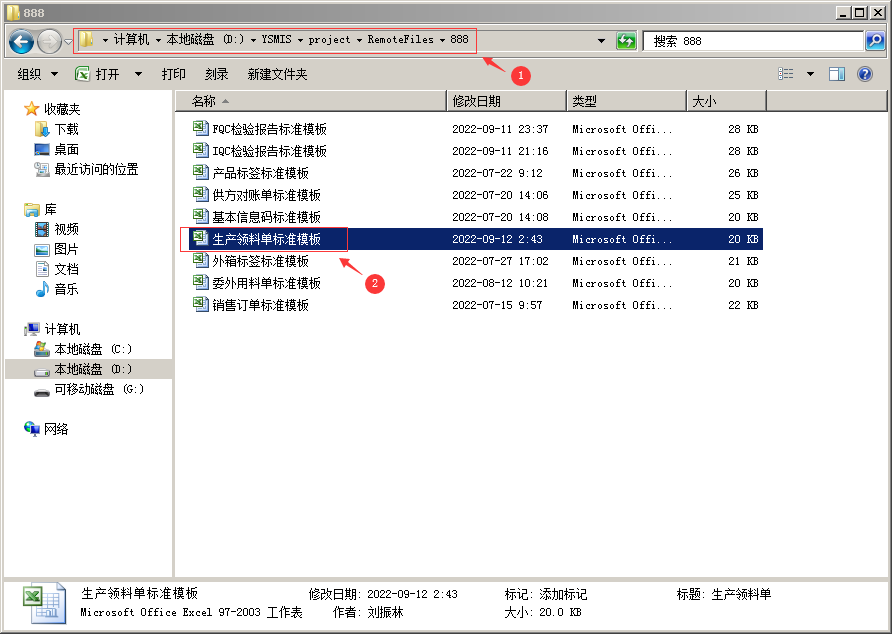Open 最近访问的位置 in favorites

coord(96,169)
